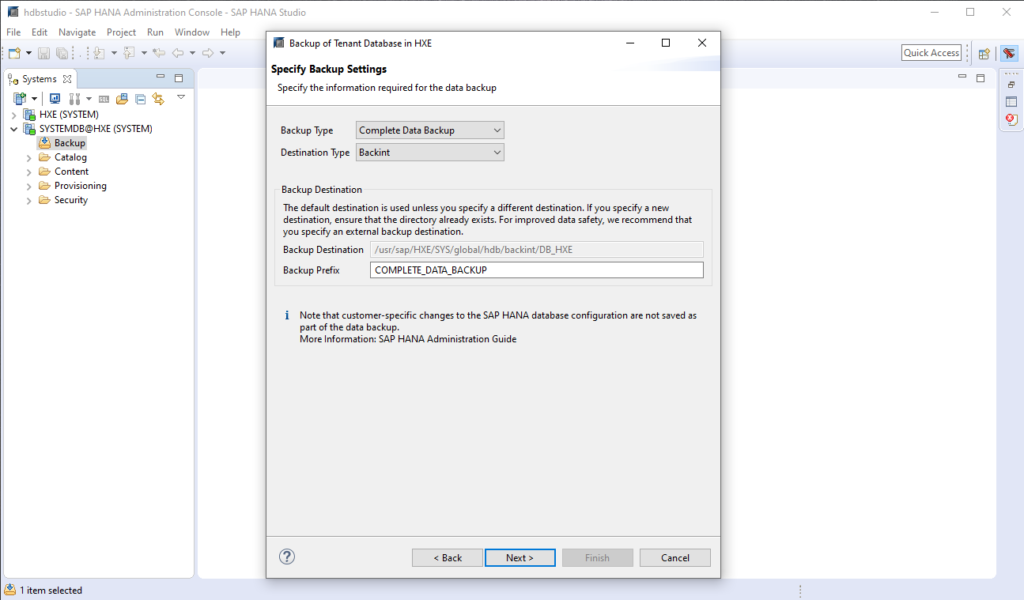Select the Provisioning folder label
Image resolution: width=1024 pixels, height=600 pixels.
point(80,186)
